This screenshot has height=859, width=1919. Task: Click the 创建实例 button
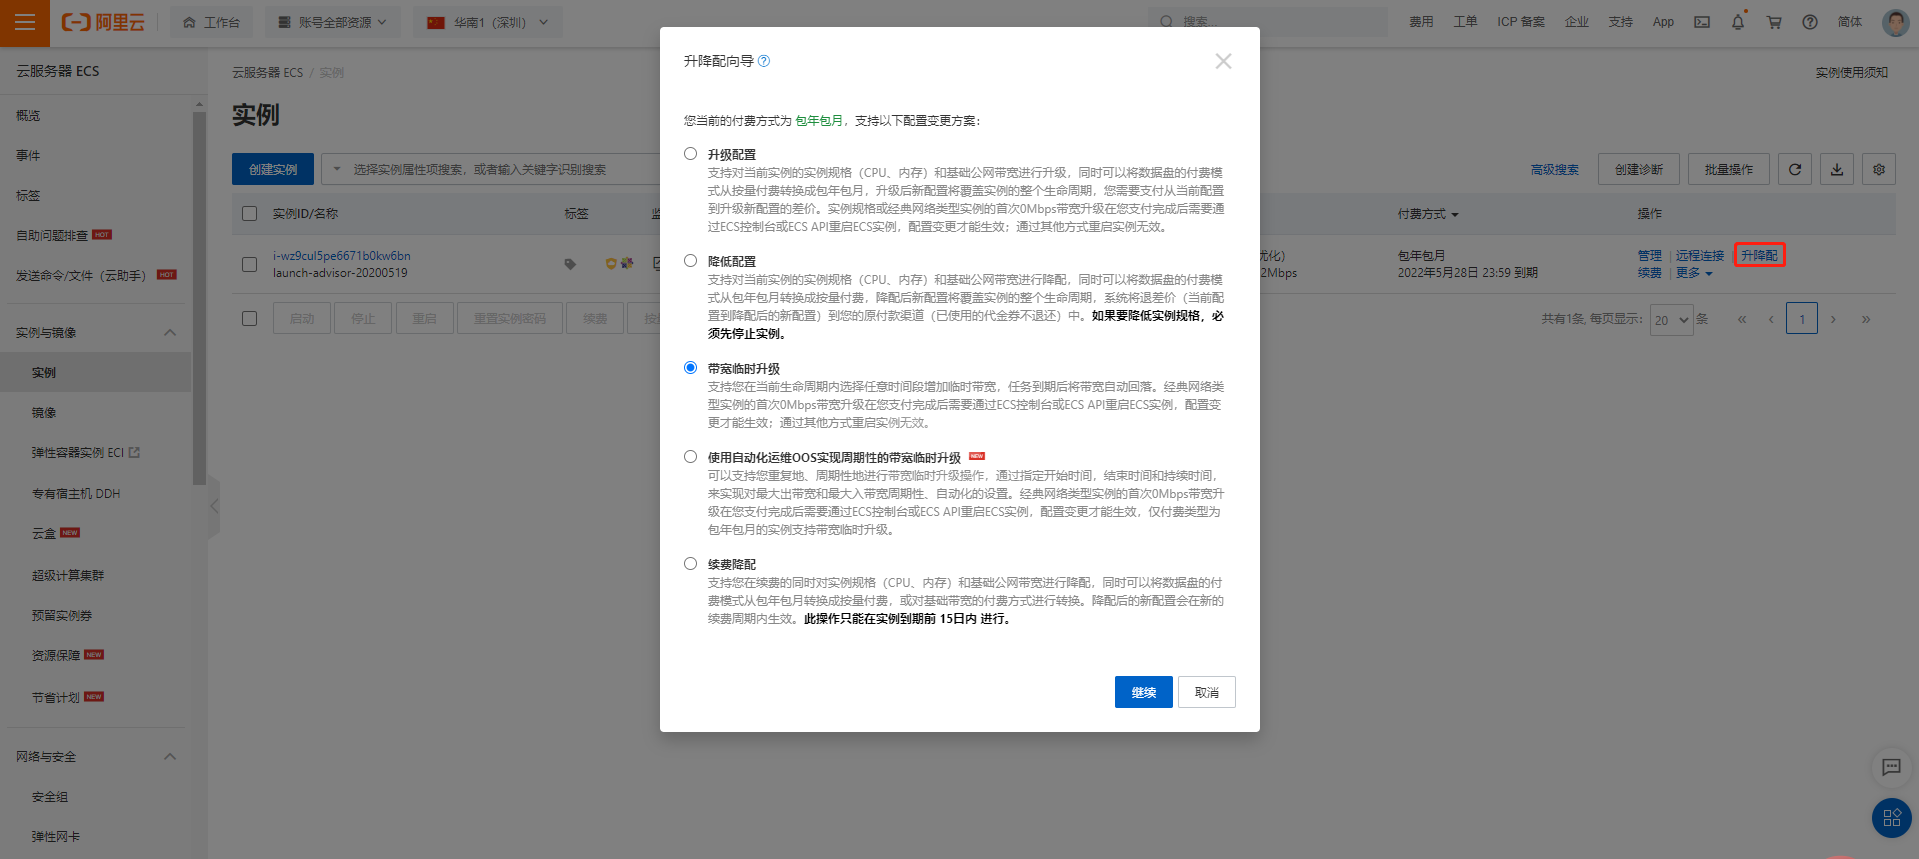pos(273,169)
